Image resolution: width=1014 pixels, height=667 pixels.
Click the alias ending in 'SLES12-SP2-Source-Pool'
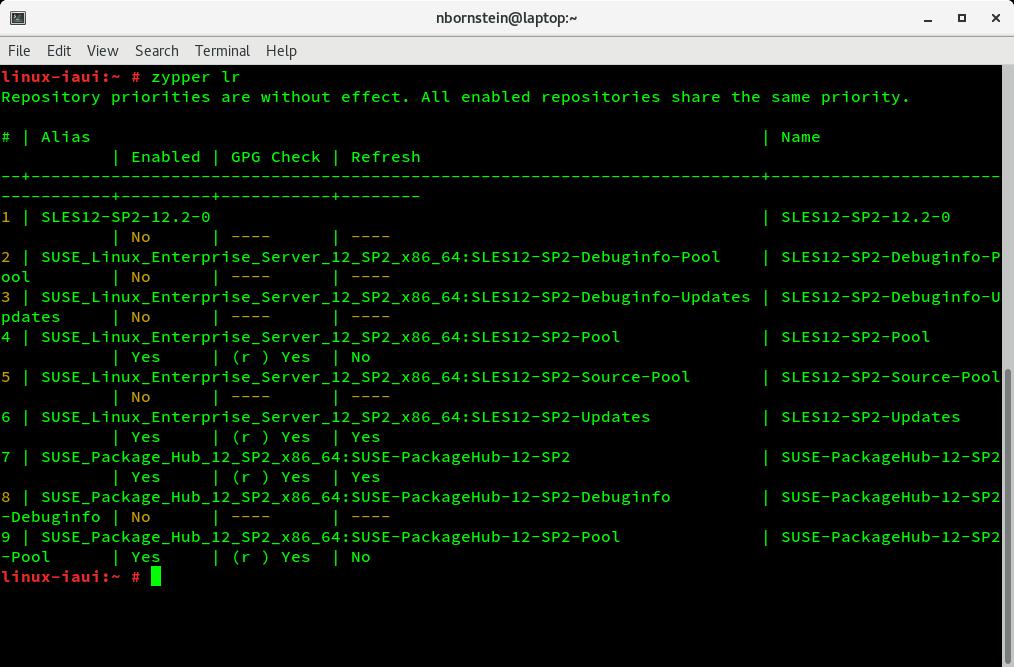[x=365, y=377]
